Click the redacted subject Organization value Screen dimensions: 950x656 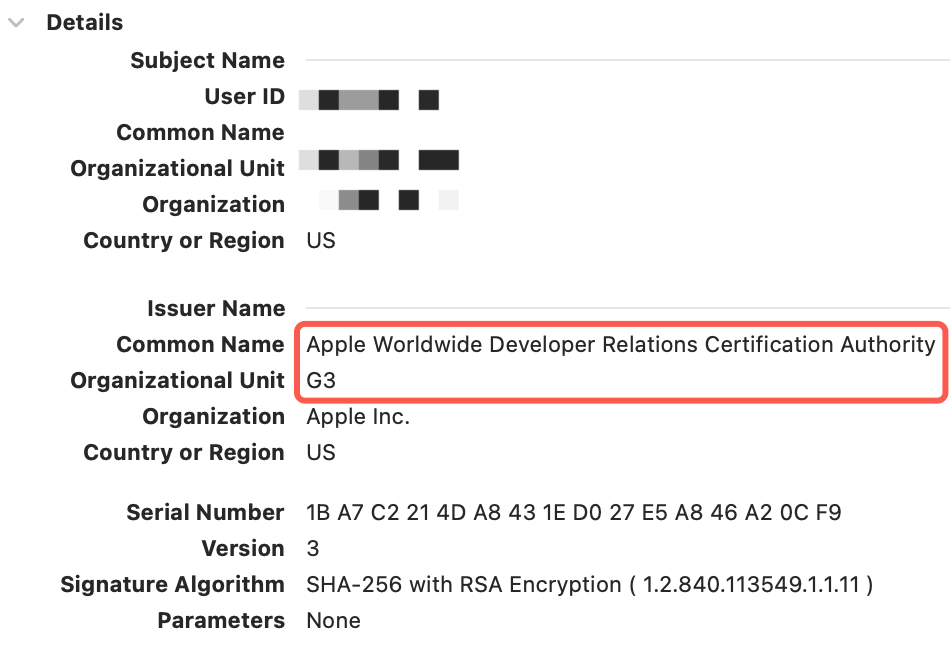(x=387, y=200)
